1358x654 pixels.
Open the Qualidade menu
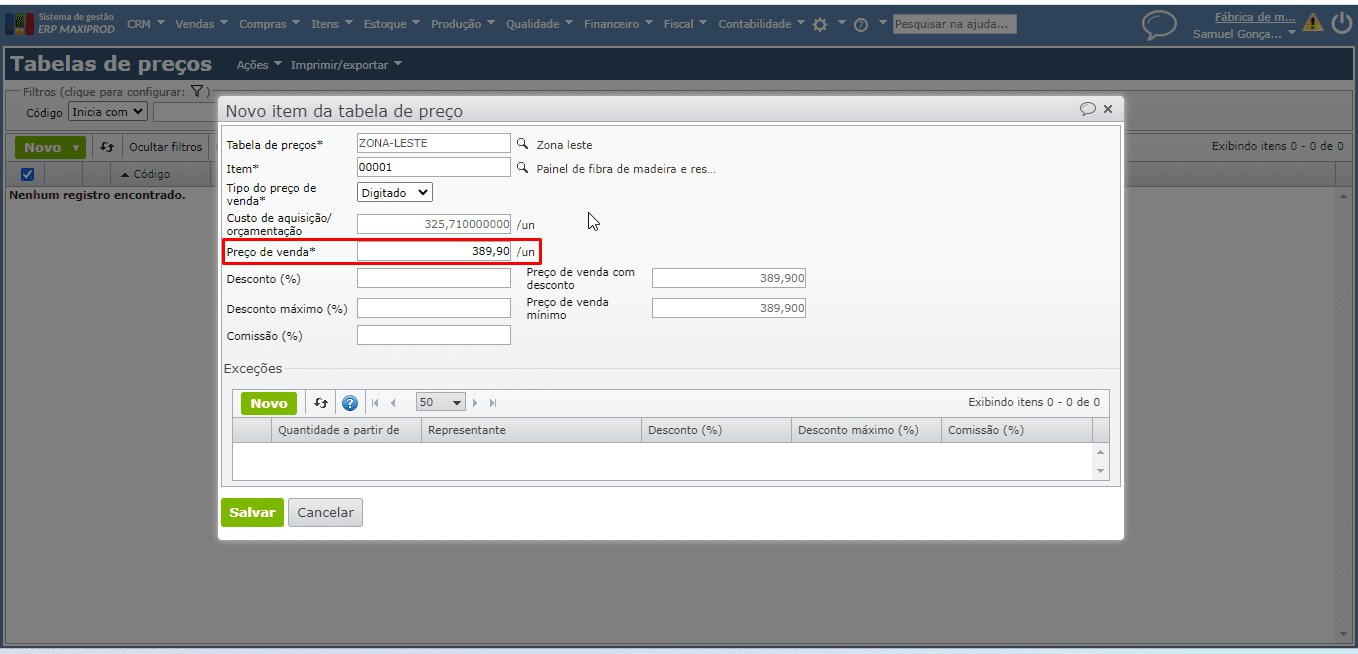pos(539,24)
